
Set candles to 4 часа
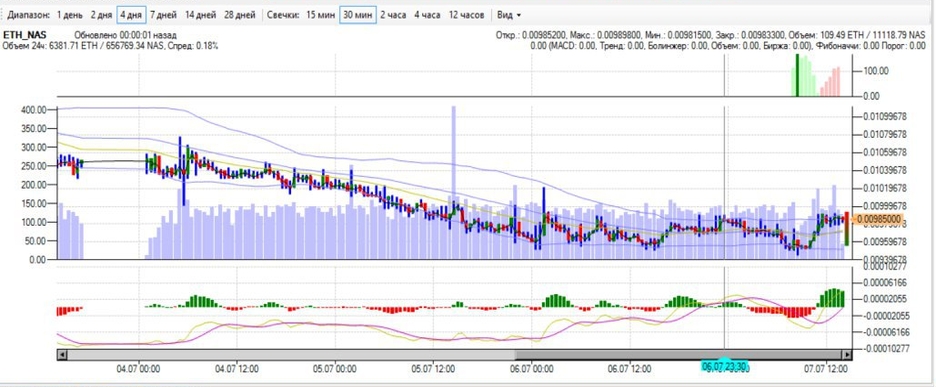[427, 15]
